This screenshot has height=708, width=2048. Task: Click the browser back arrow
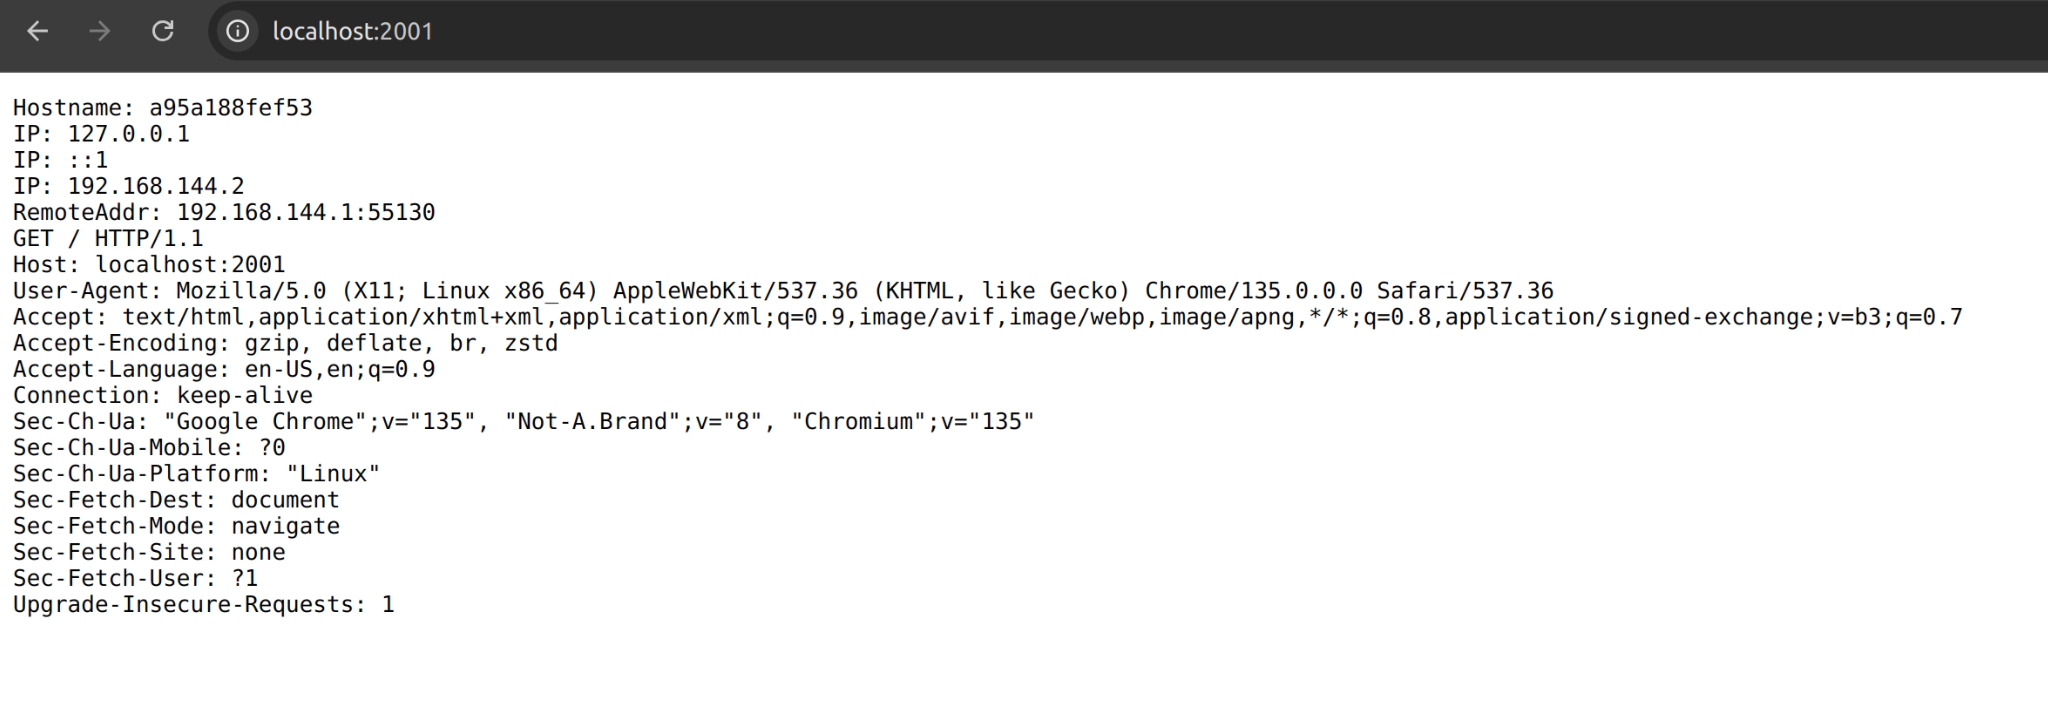pyautogui.click(x=37, y=31)
